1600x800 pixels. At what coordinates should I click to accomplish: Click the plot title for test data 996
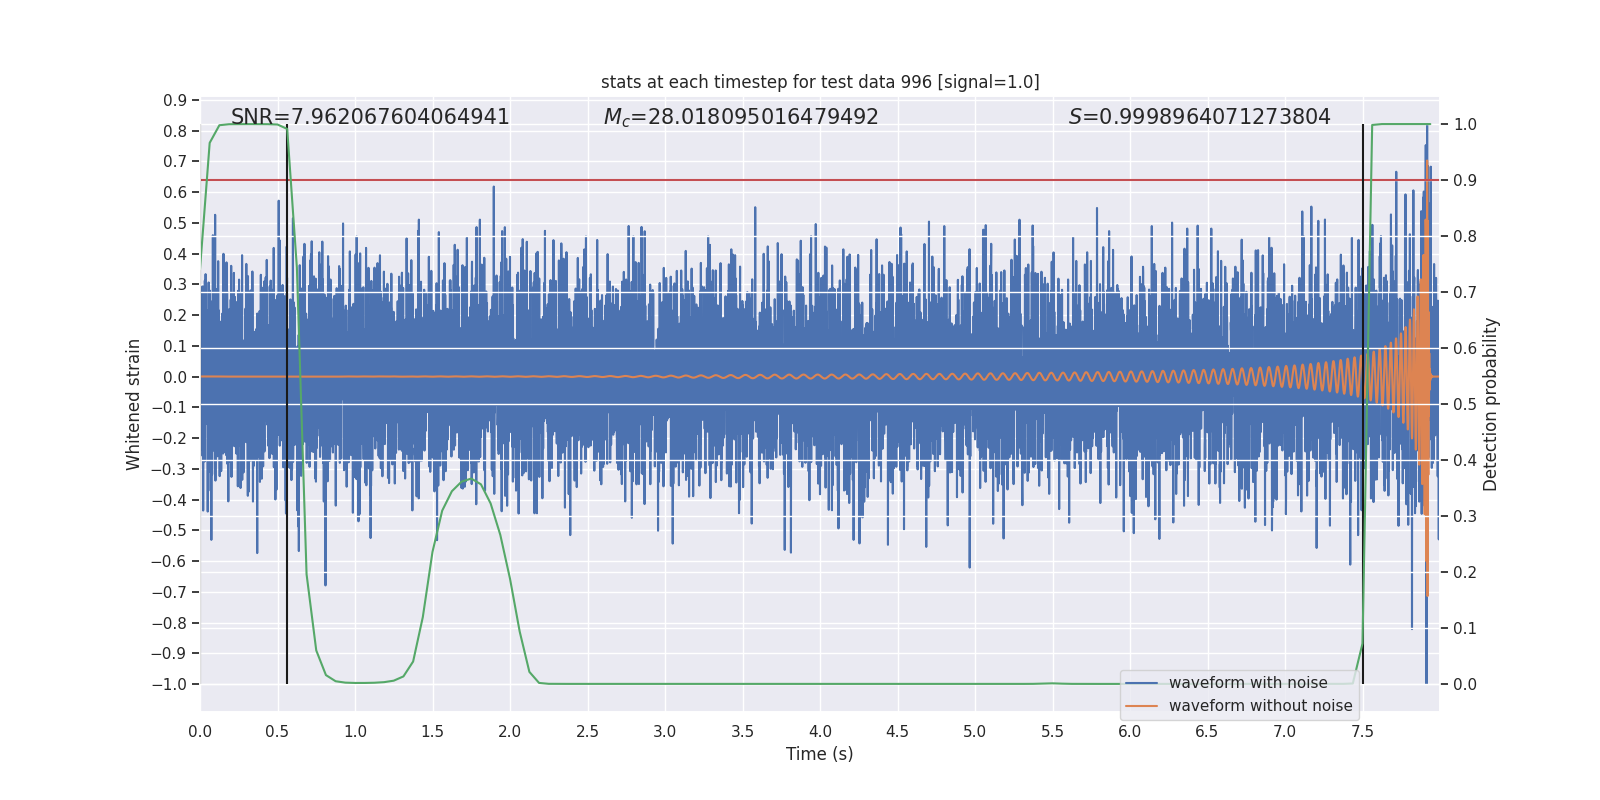(820, 82)
